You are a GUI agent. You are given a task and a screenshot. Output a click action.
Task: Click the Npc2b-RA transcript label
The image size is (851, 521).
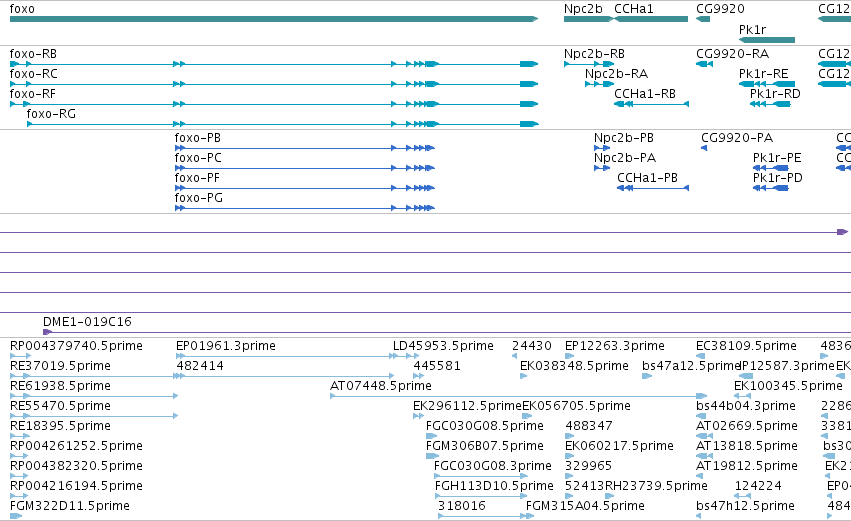pos(617,74)
